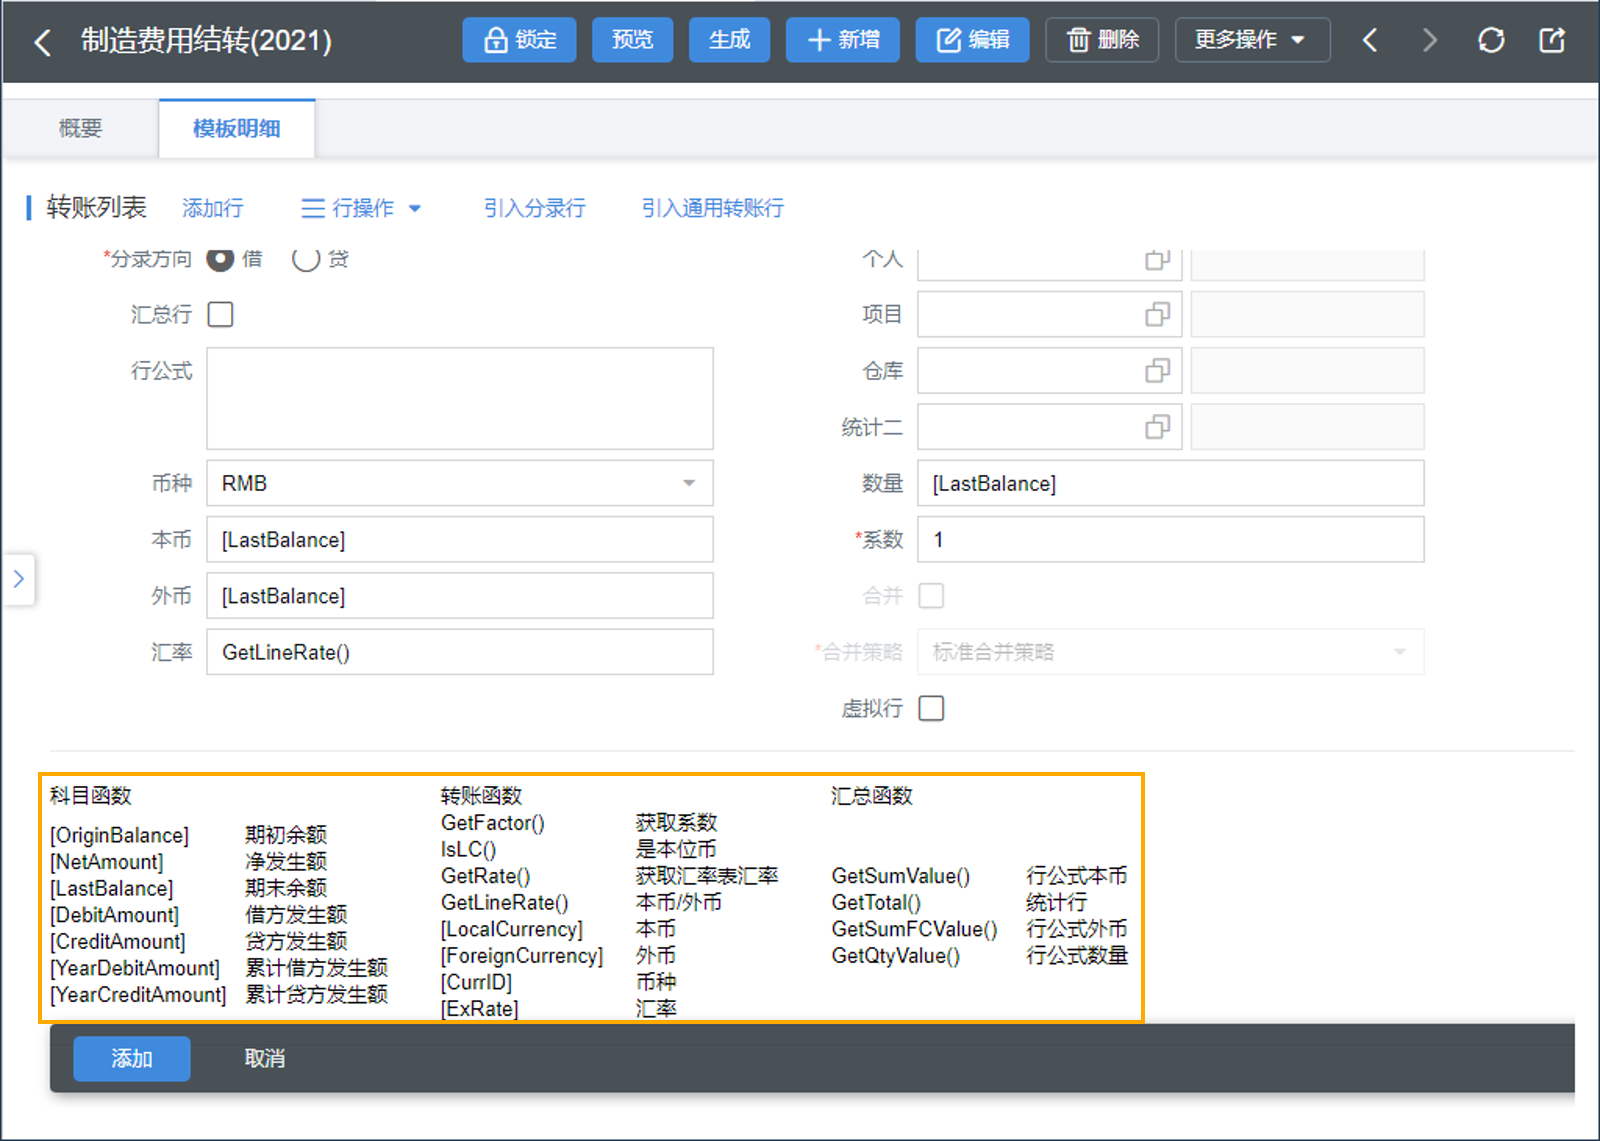Click the [CurrID] function text
Image resolution: width=1600 pixels, height=1141 pixels.
(x=477, y=982)
